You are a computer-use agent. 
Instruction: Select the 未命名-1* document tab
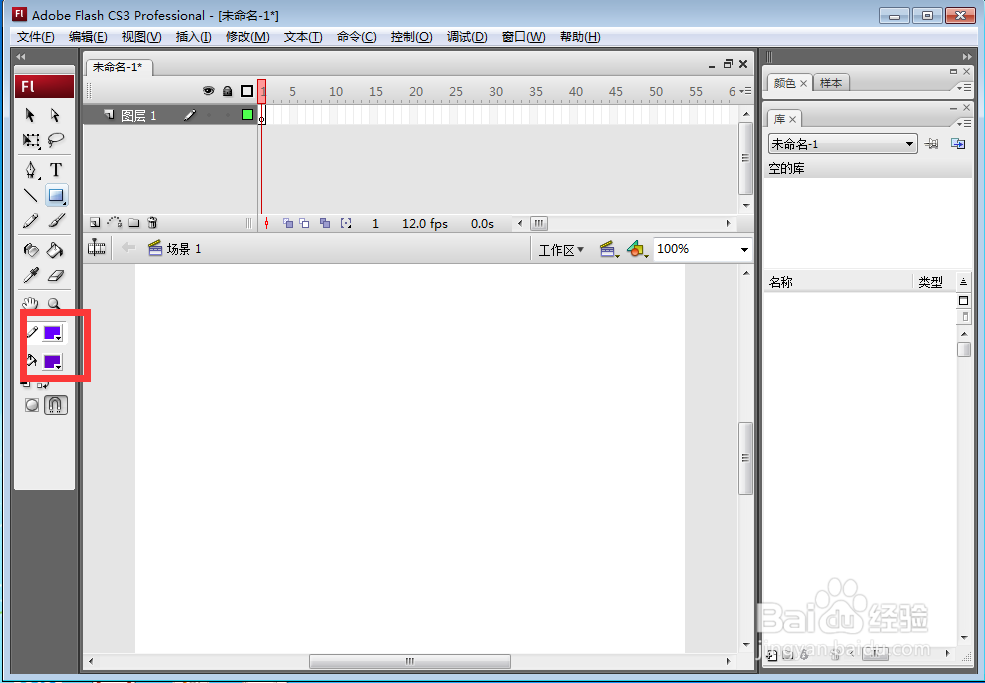[118, 67]
